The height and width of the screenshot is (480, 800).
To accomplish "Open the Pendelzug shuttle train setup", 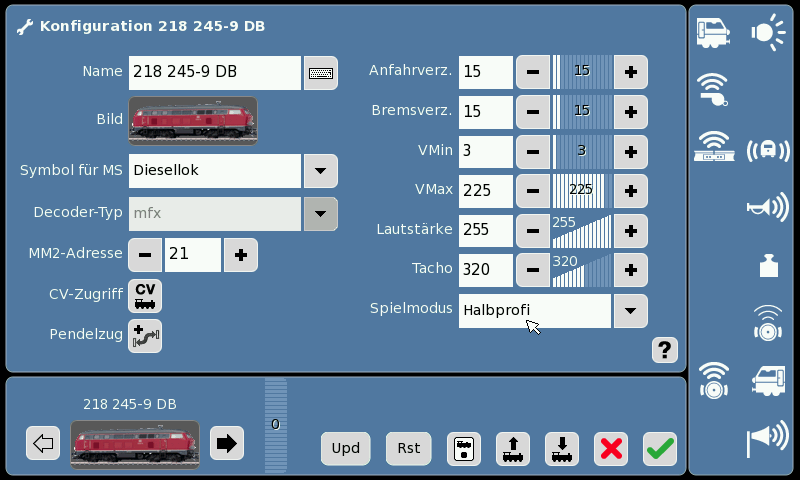I will [145, 336].
